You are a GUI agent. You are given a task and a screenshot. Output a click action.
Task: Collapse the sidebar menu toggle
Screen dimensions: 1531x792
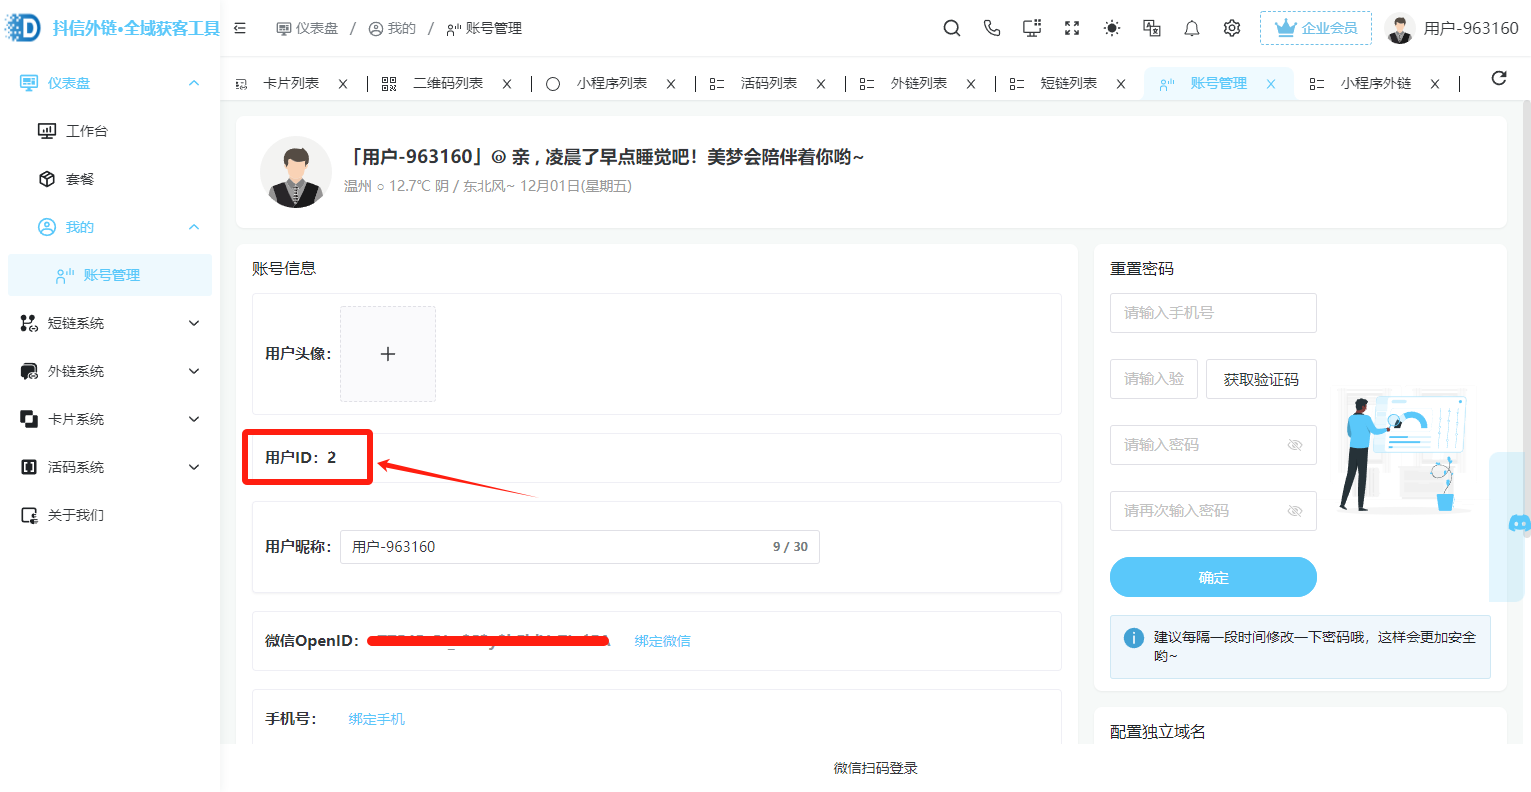click(x=240, y=28)
